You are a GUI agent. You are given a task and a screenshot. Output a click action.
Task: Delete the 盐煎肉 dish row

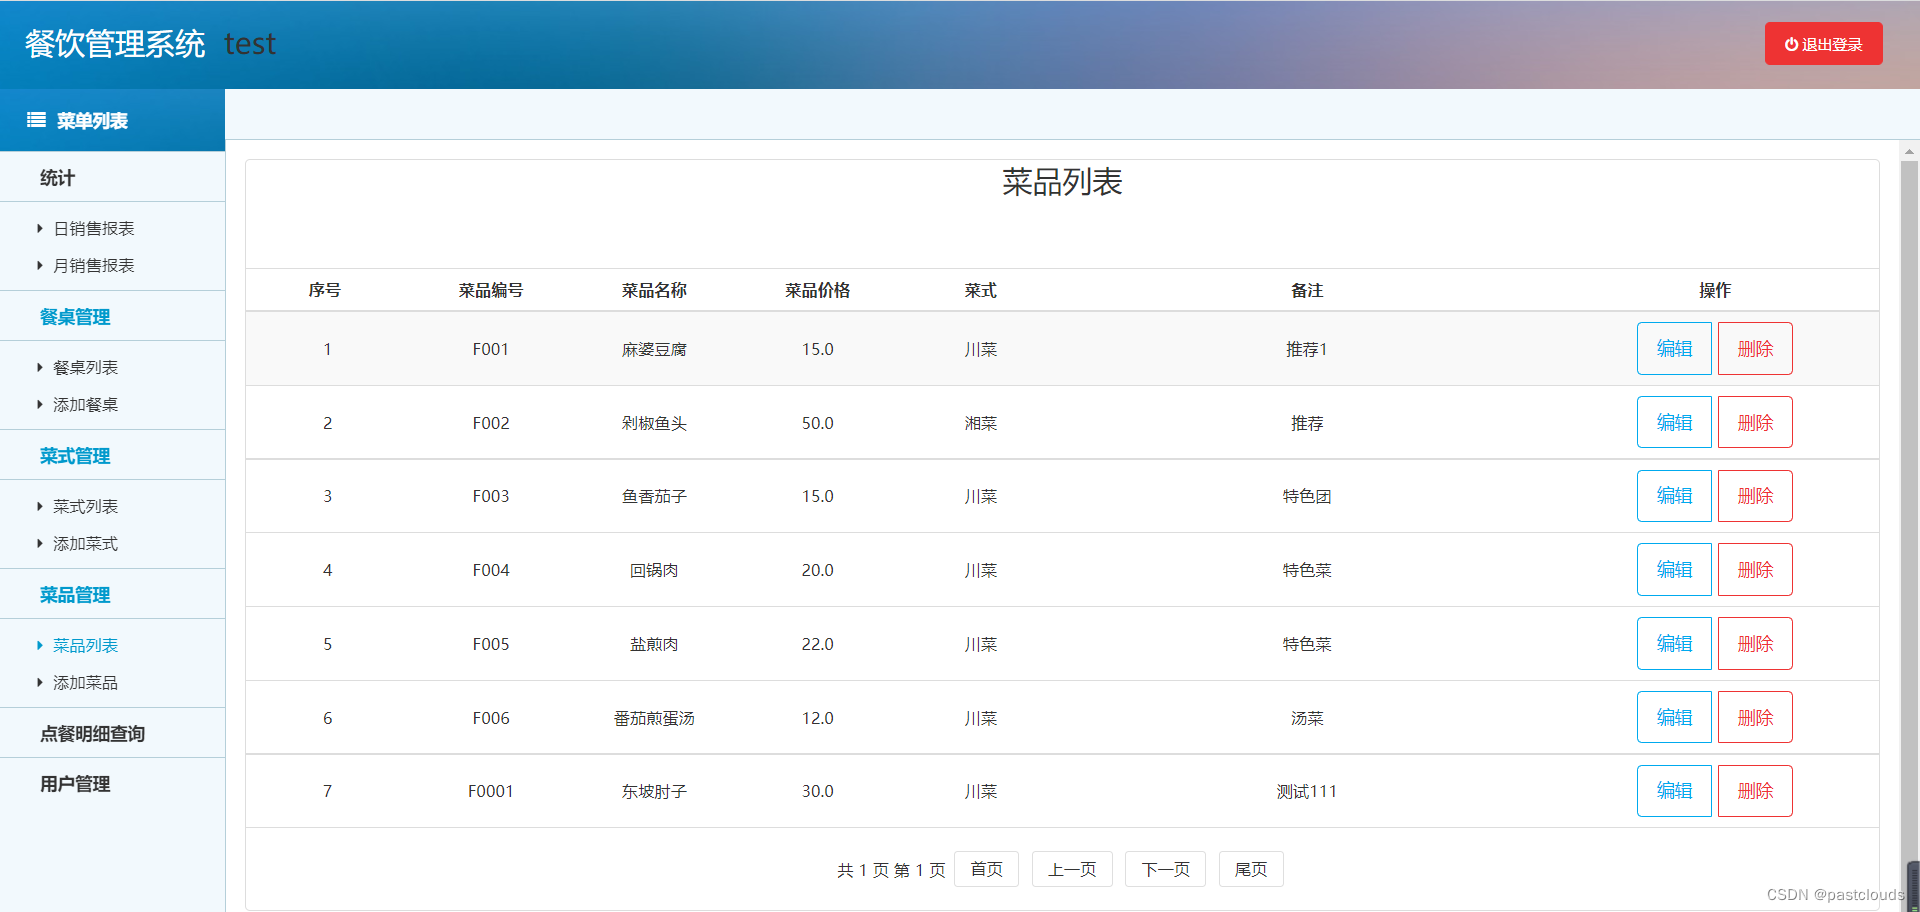1755,644
